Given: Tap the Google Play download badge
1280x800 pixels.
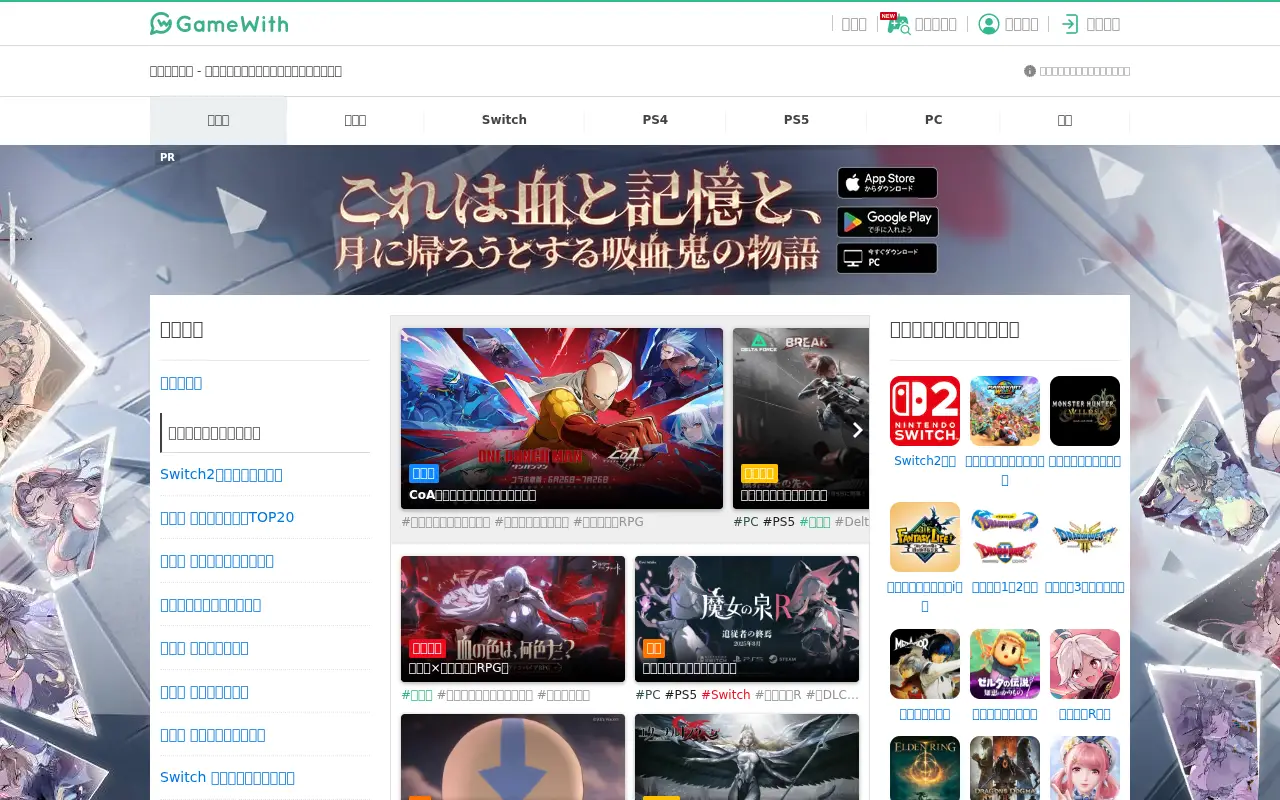Looking at the screenshot, I should point(887,221).
